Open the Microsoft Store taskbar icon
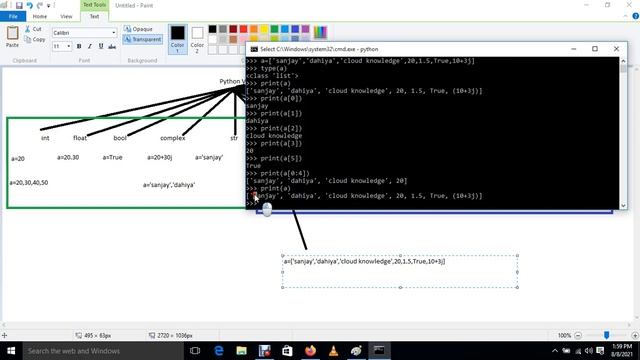 [287, 351]
